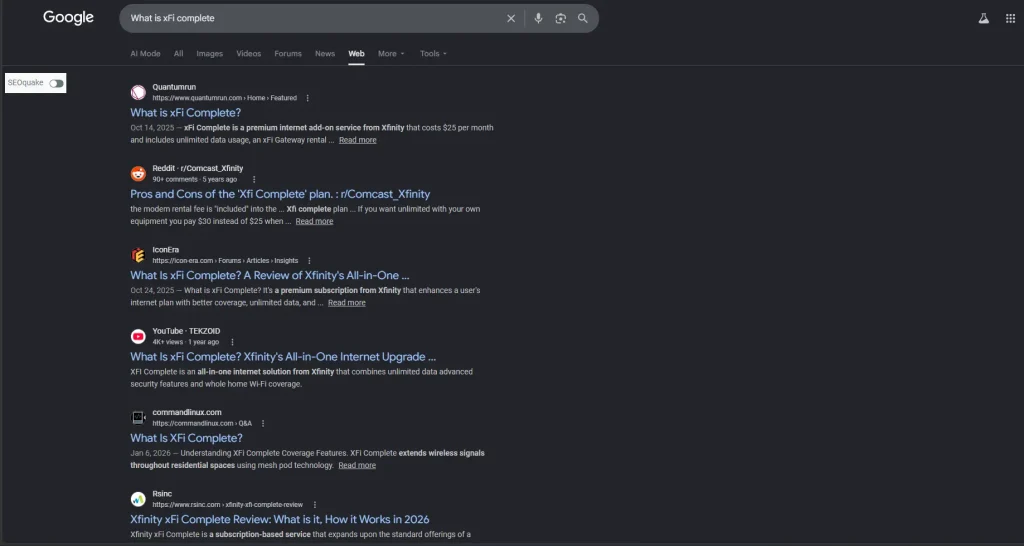This screenshot has height=546, width=1024.
Task: Click the icon-era.com breadcrumb URL
Action: (x=225, y=261)
